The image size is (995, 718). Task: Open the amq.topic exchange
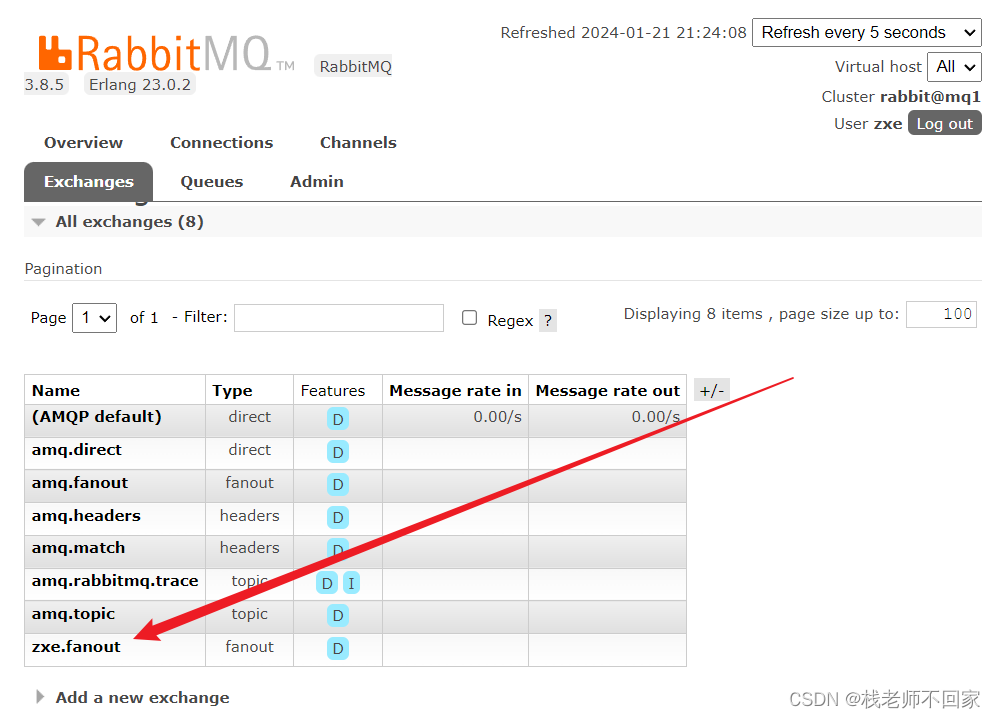(74, 614)
